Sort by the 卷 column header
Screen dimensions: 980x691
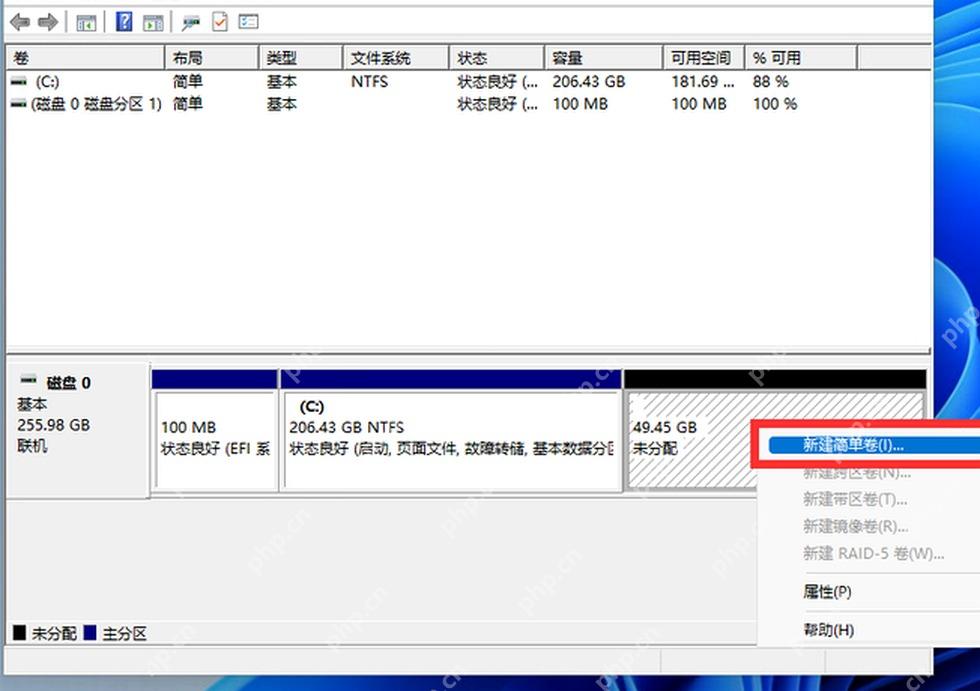[86, 58]
